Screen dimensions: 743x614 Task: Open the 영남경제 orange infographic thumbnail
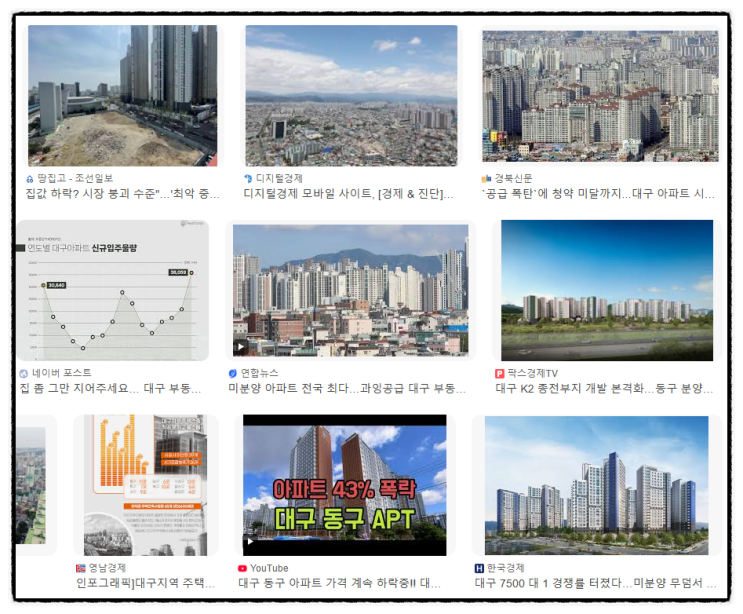click(x=145, y=485)
